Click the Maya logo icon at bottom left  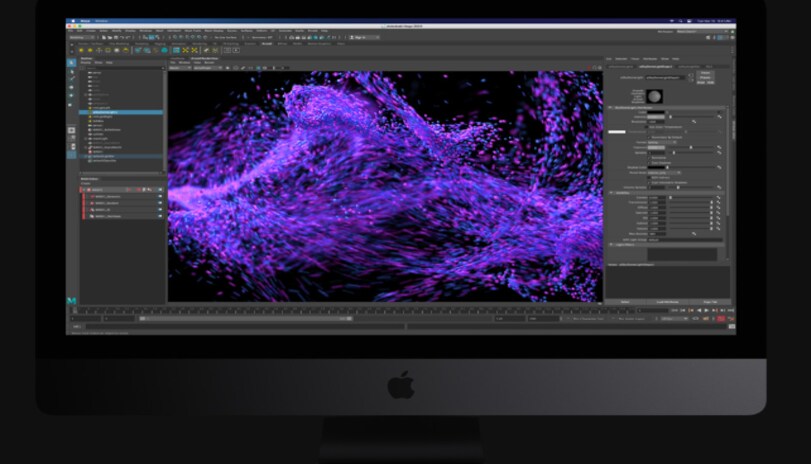pyautogui.click(x=72, y=299)
